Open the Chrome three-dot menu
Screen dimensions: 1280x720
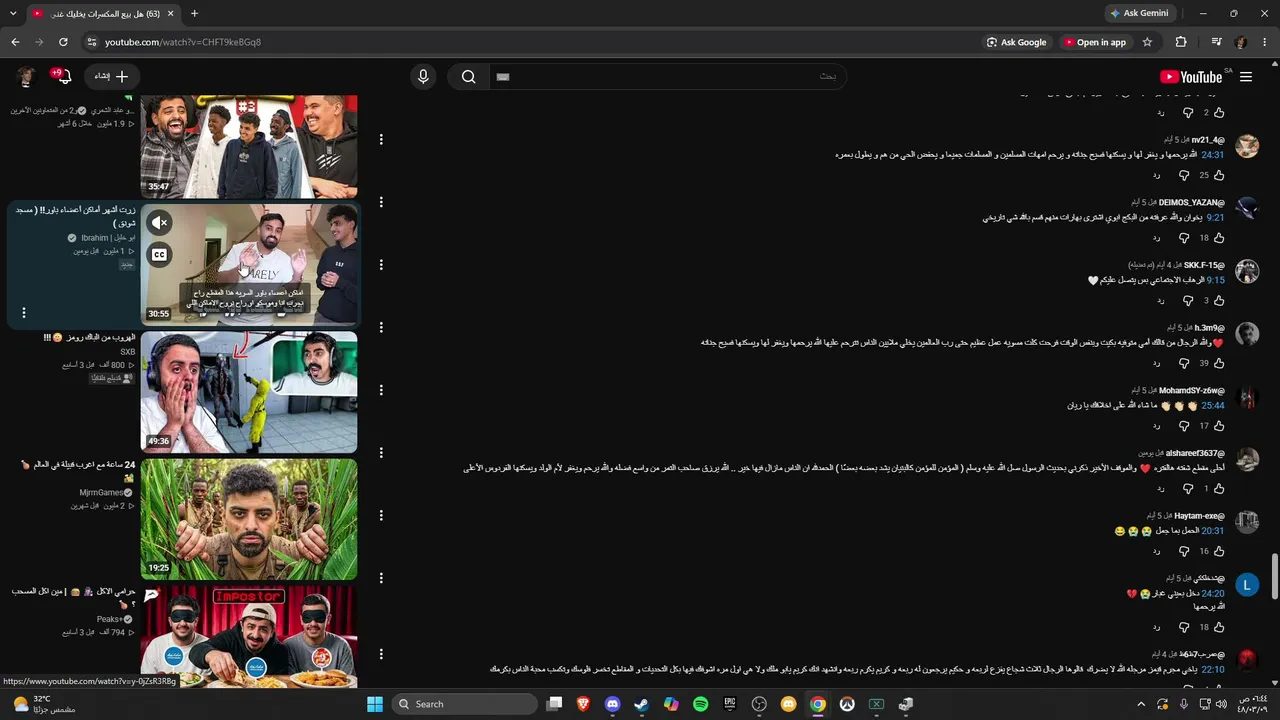tap(1265, 42)
